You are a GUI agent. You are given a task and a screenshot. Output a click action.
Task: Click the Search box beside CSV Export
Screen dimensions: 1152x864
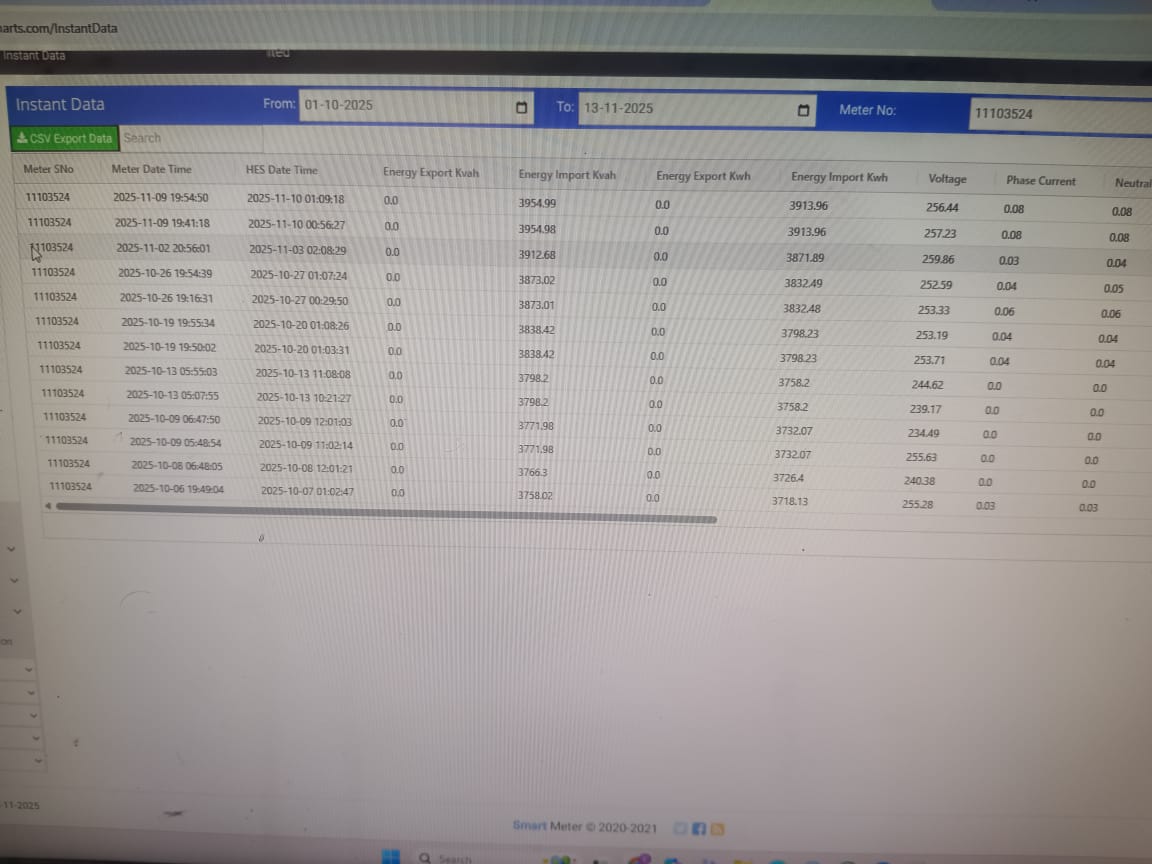coord(191,138)
